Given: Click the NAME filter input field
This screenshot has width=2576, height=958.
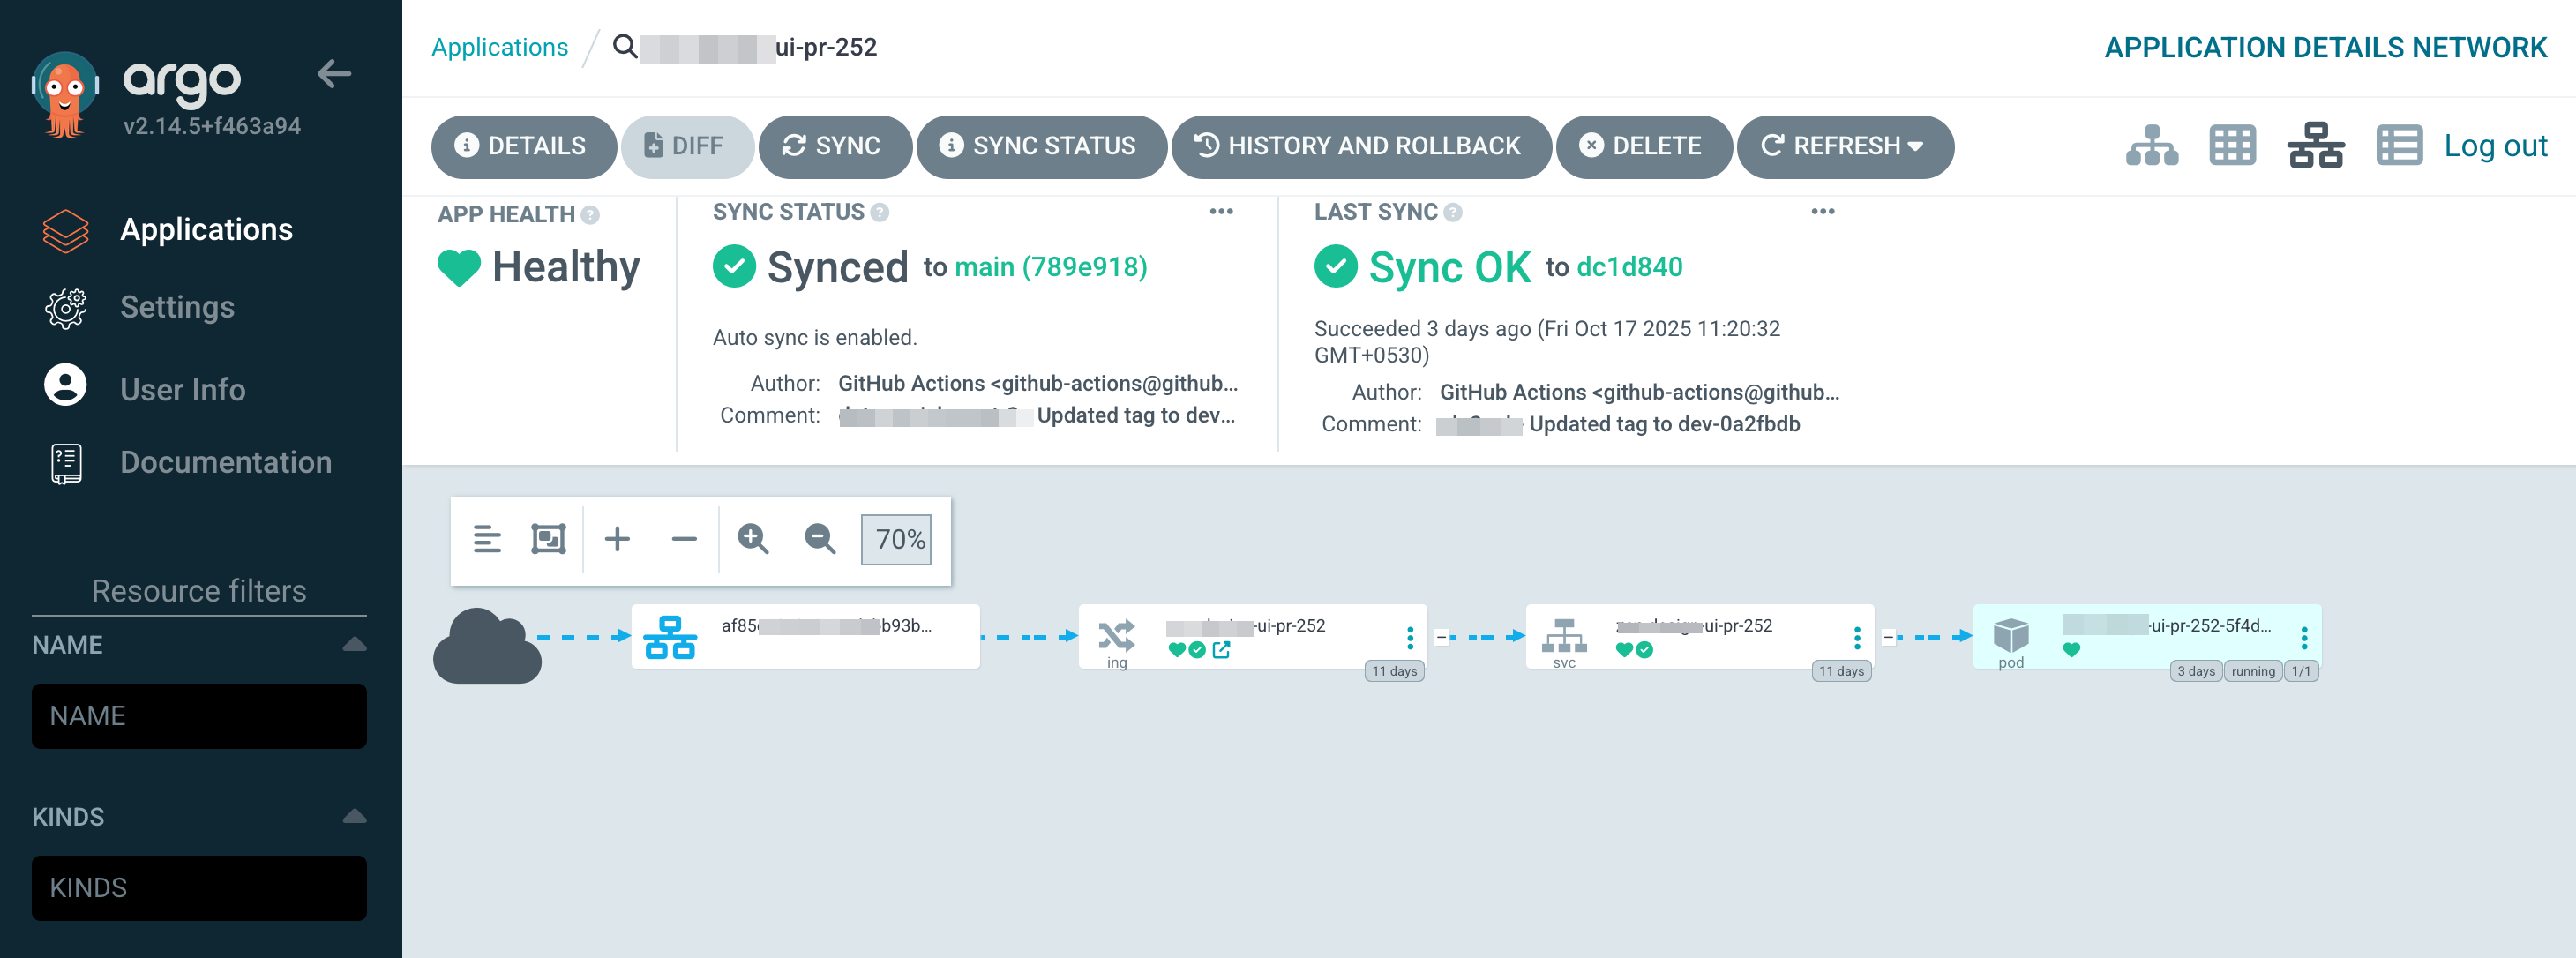Looking at the screenshot, I should [x=199, y=716].
